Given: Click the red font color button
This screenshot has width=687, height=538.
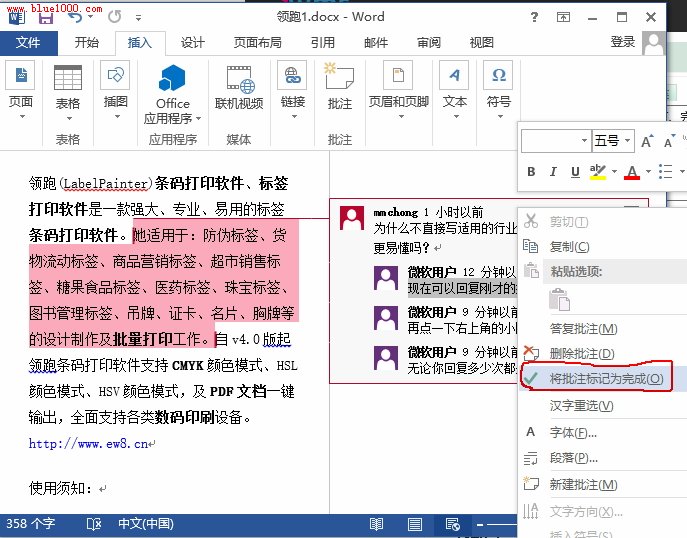Looking at the screenshot, I should coord(631,172).
